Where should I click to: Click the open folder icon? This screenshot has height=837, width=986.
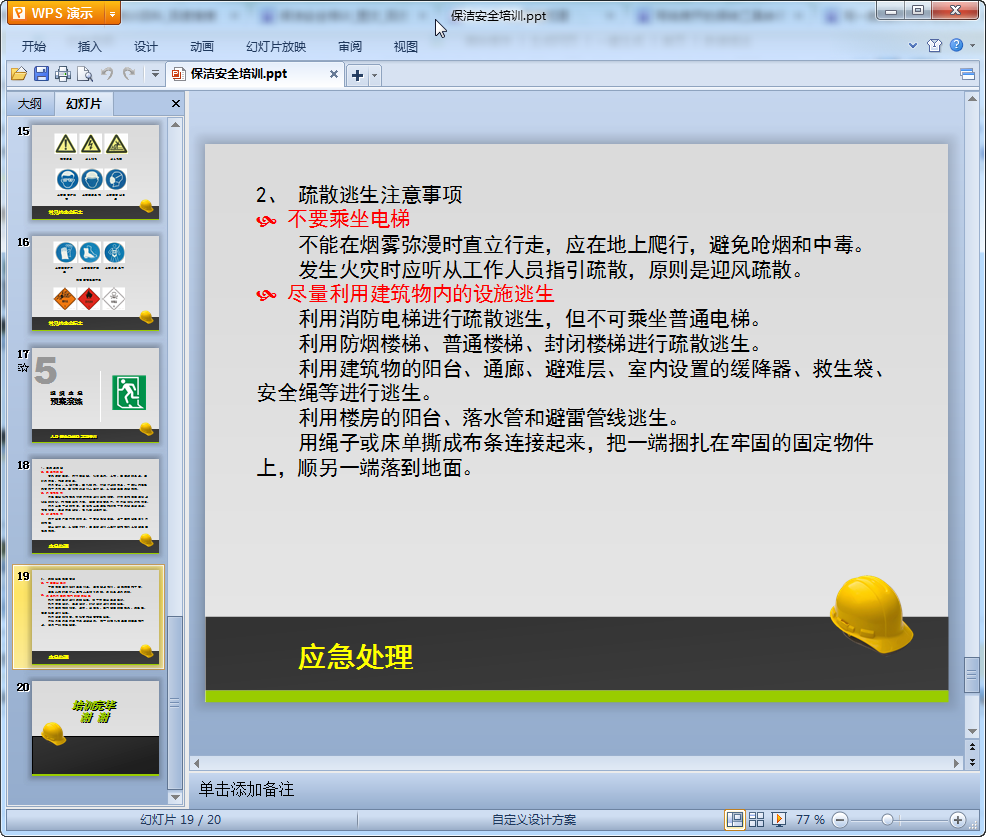tap(19, 74)
